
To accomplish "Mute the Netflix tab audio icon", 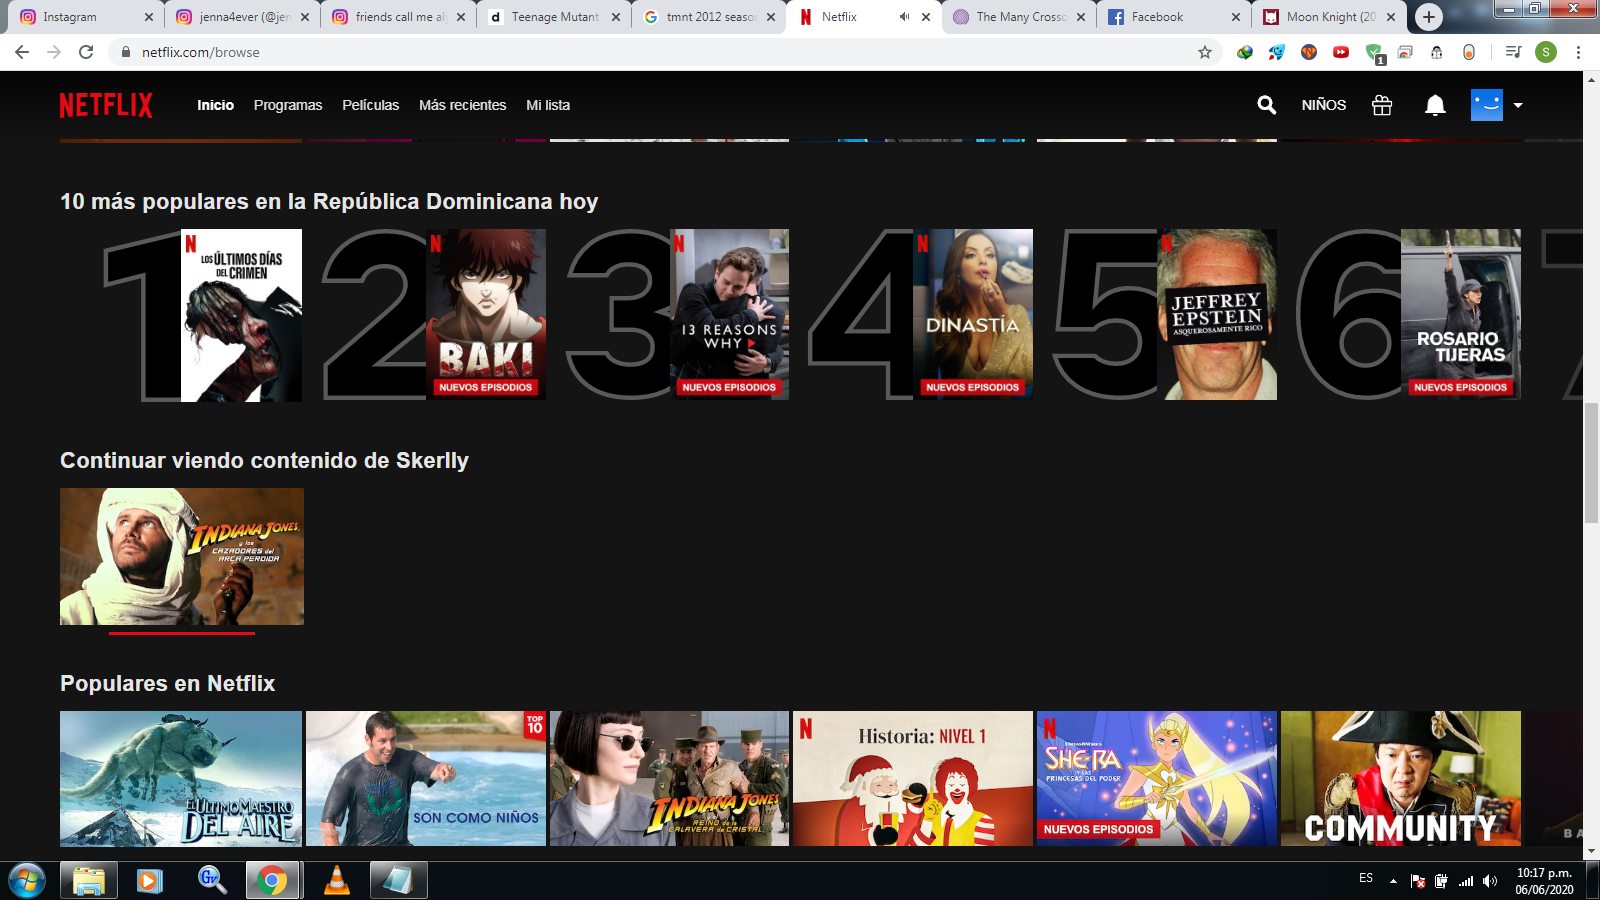I will 904,17.
